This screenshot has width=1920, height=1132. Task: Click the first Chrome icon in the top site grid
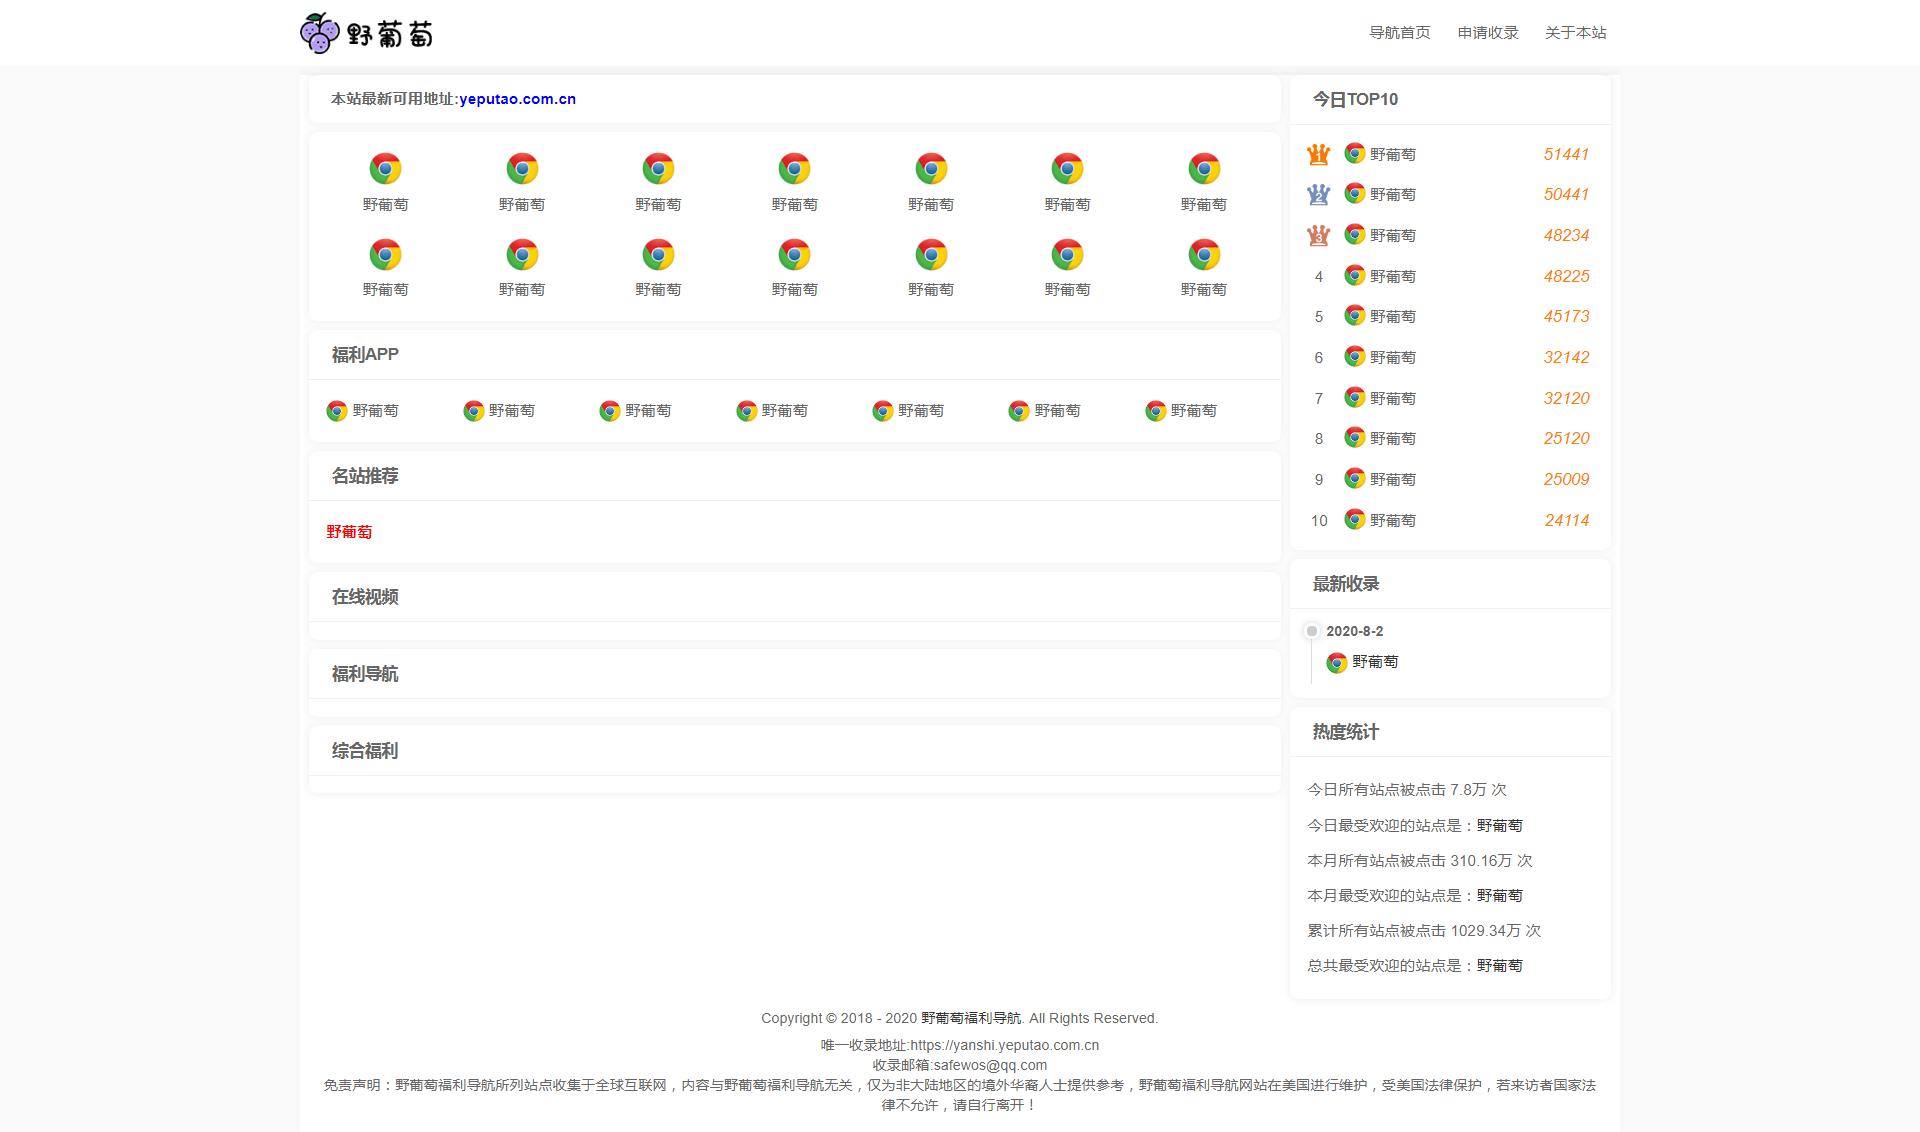(385, 169)
